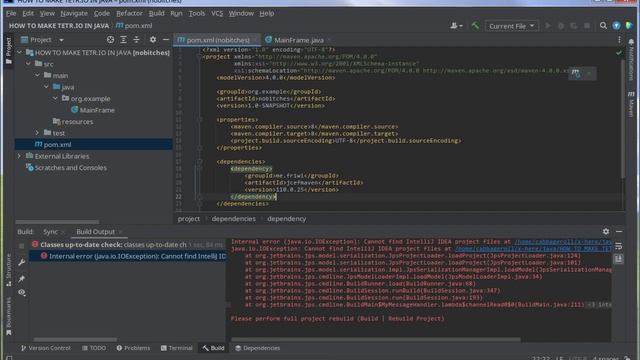Expand the test folder

(37, 133)
